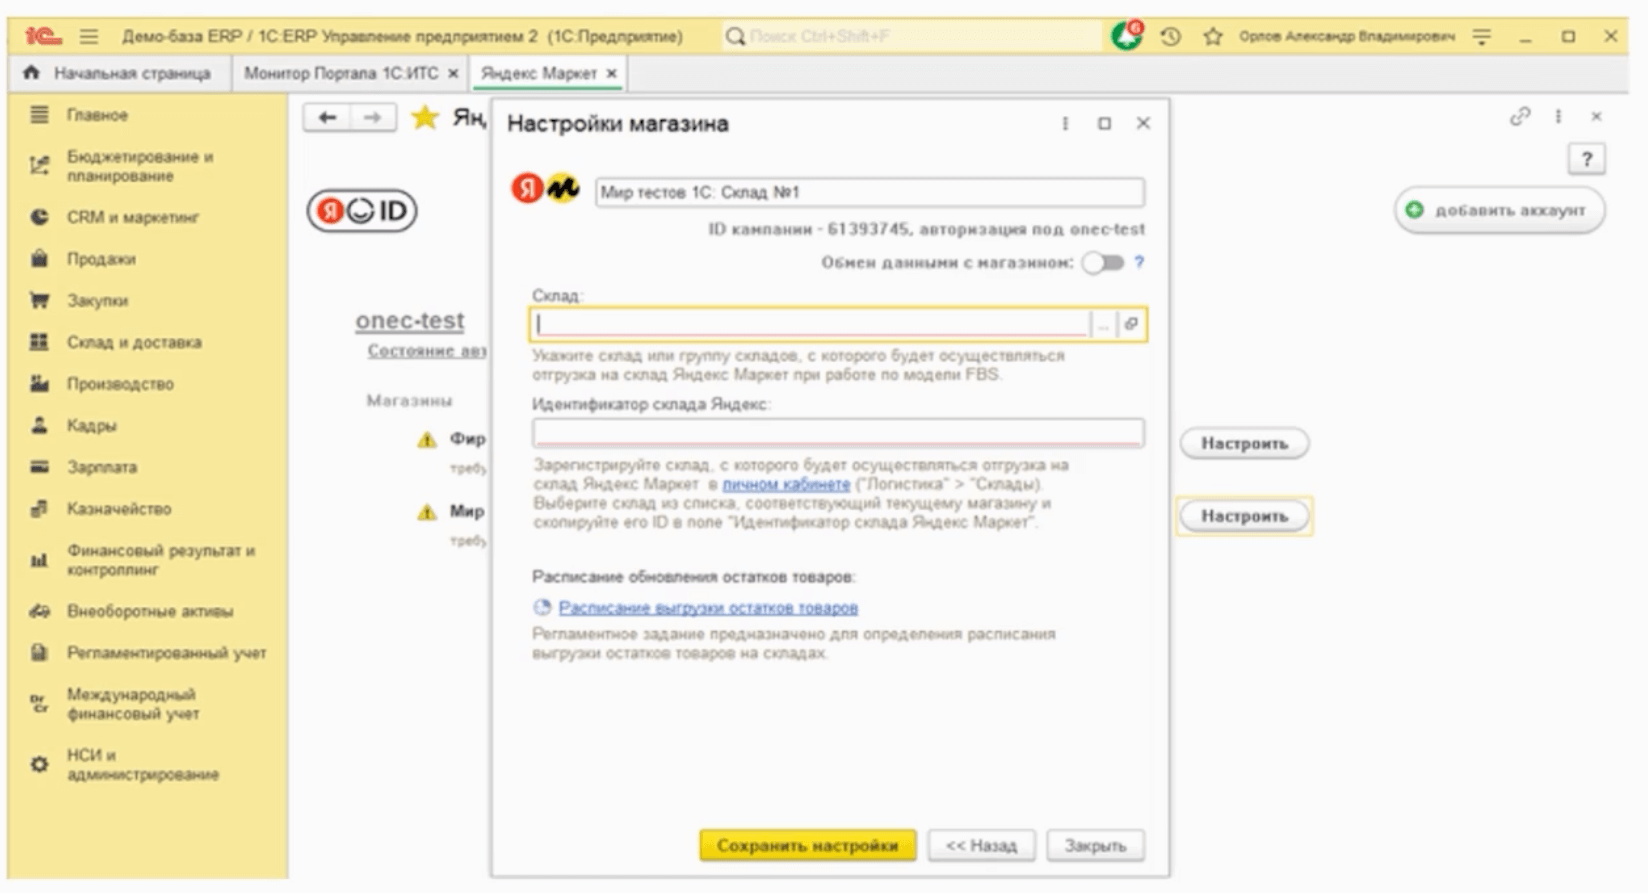Click the upper Настроить button
Viewport: 1648px width, 893px height.
(x=1244, y=443)
